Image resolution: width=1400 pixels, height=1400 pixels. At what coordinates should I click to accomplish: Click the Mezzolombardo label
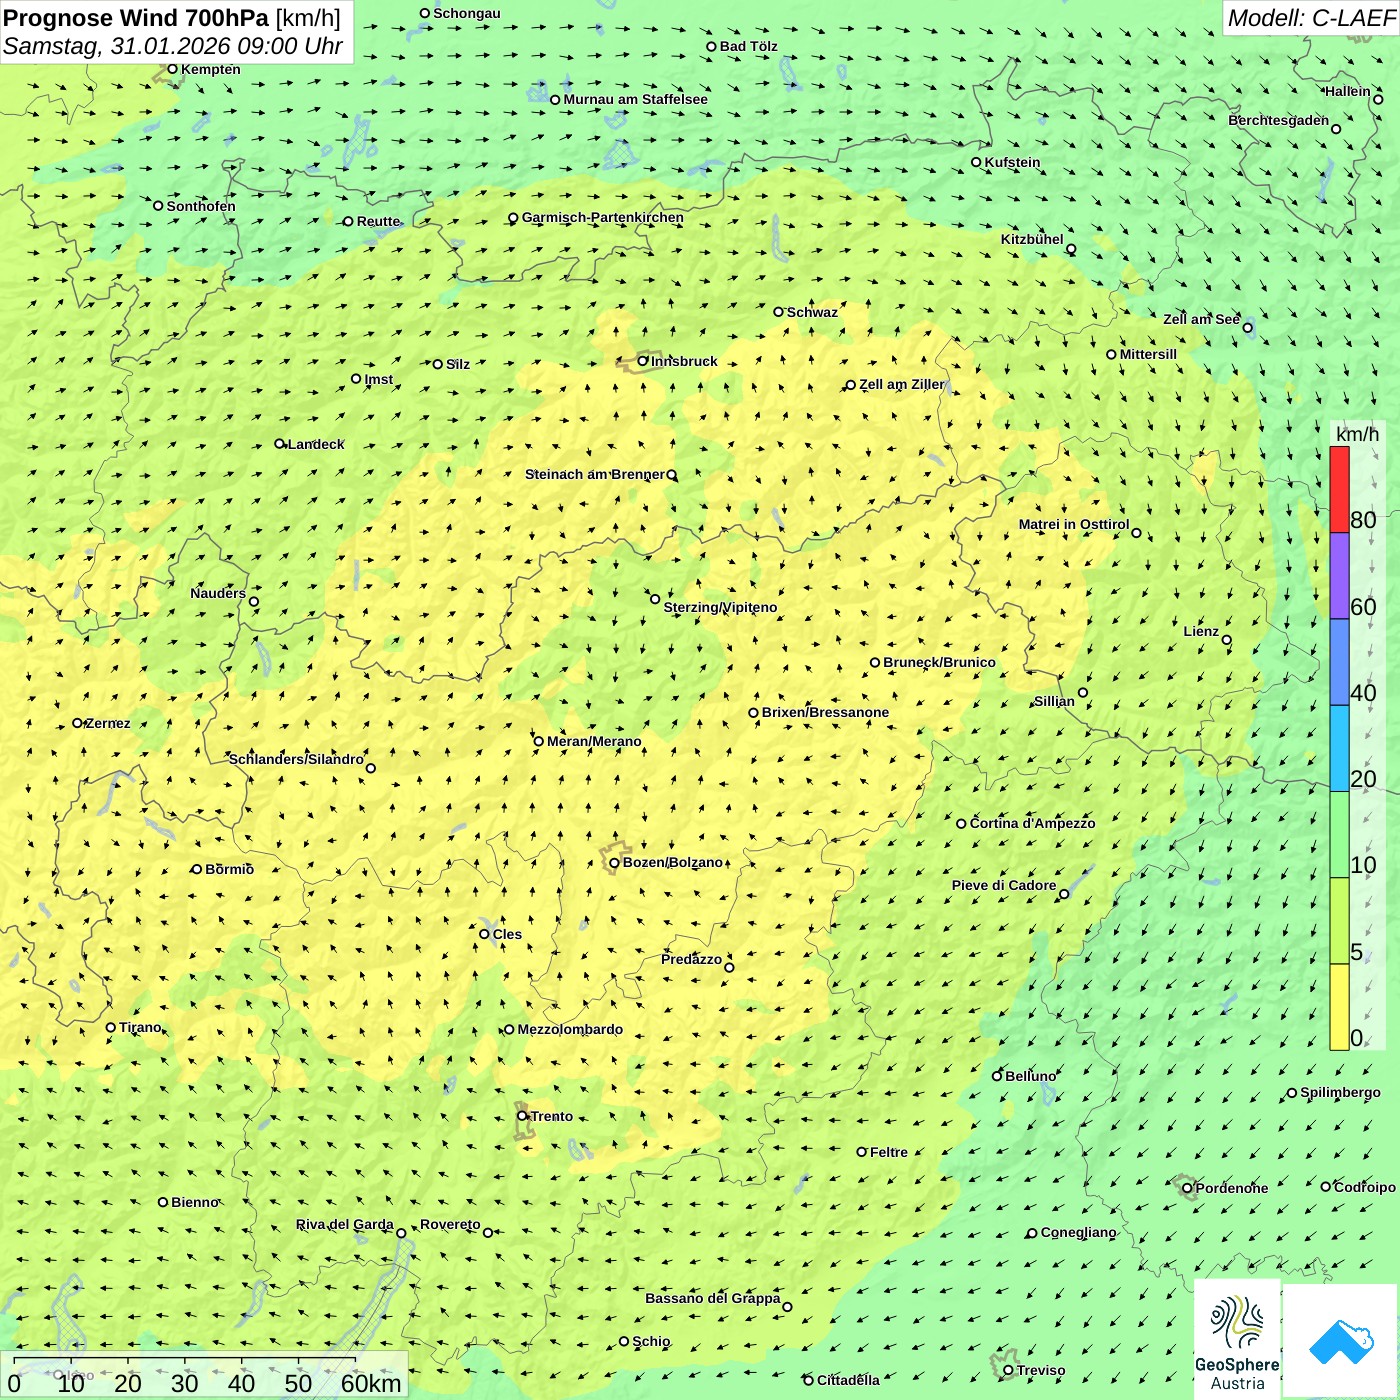coord(570,1029)
